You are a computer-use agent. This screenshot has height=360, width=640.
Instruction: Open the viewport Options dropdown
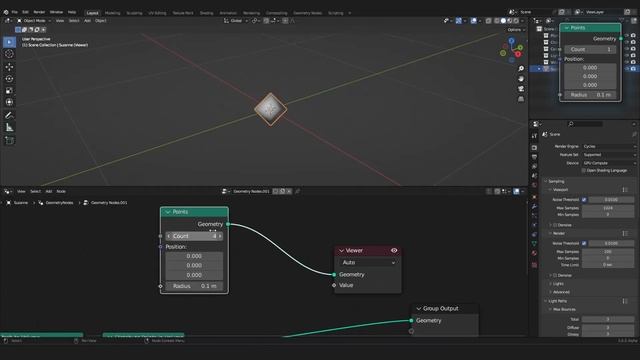516,30
